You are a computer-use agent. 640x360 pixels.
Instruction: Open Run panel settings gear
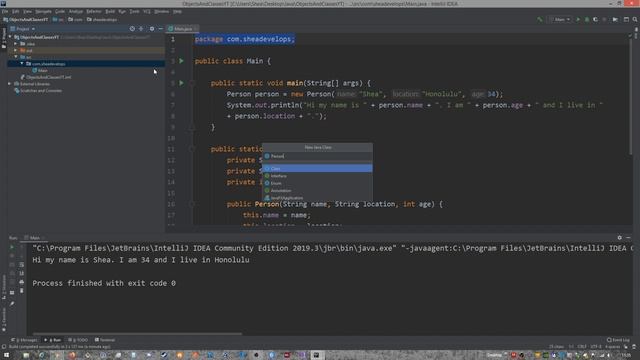pos(620,238)
